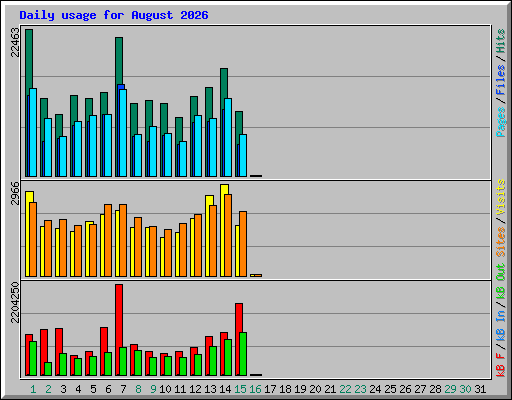512x400 pixels.
Task: Select the "Visits" legend label
Action: [x=501, y=197]
